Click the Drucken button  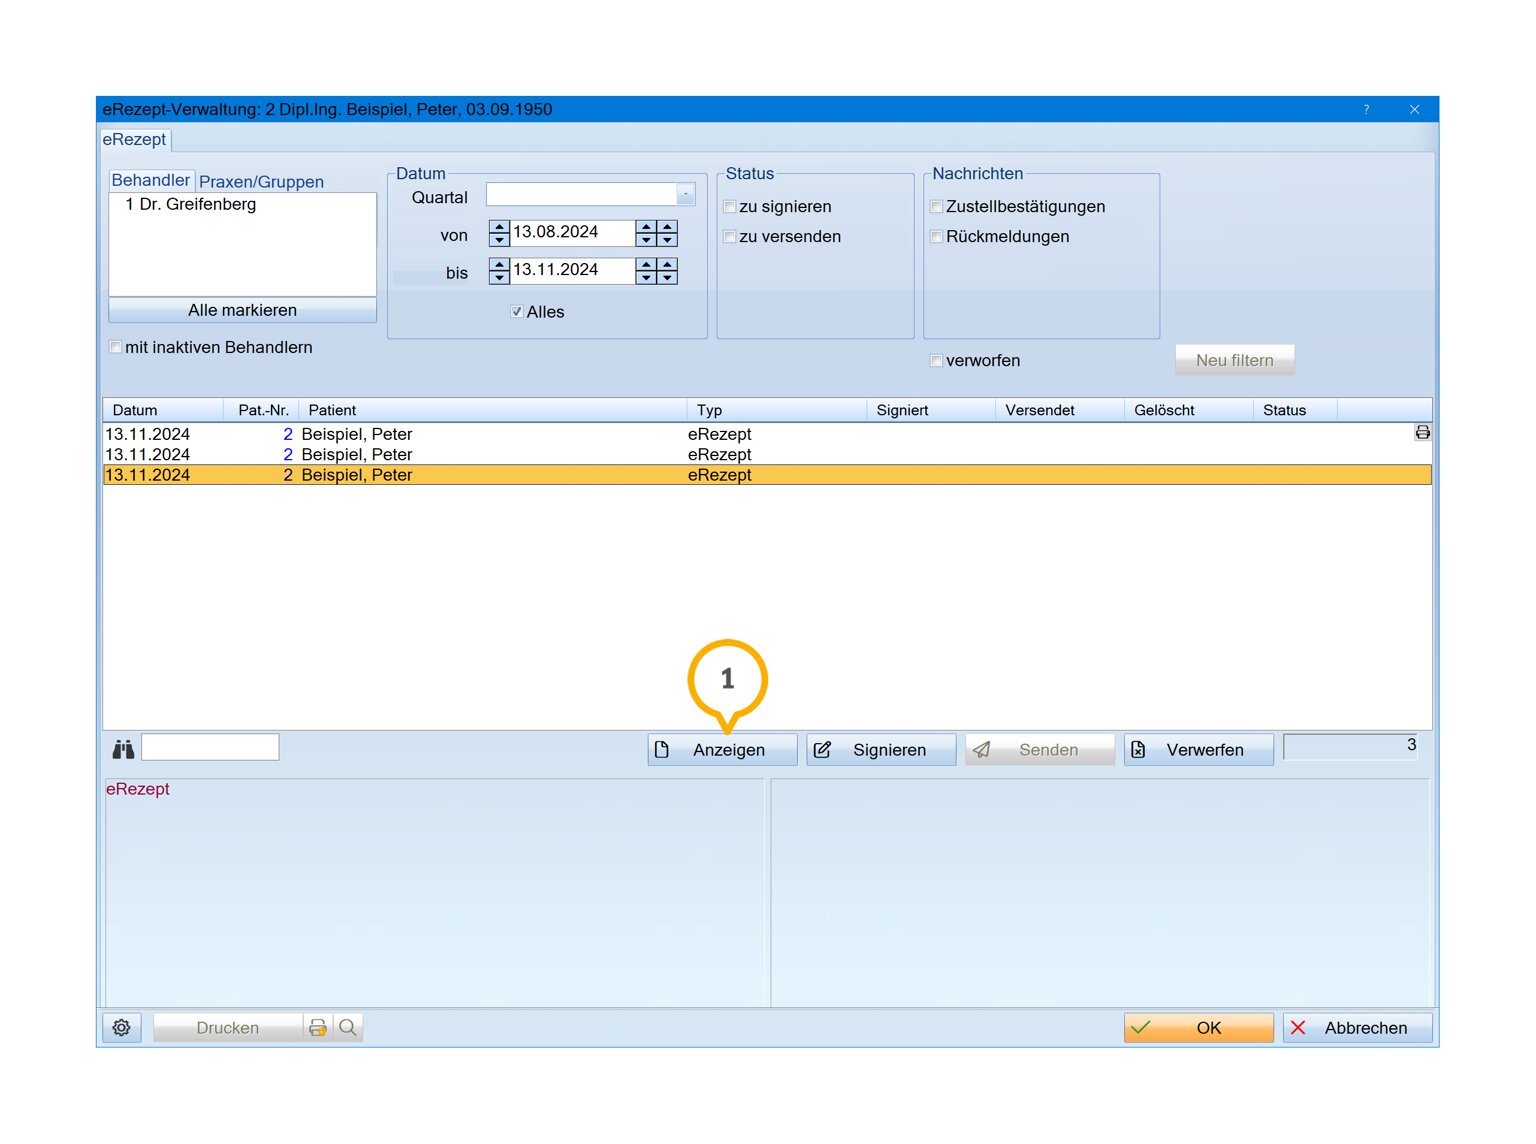pyautogui.click(x=228, y=1028)
